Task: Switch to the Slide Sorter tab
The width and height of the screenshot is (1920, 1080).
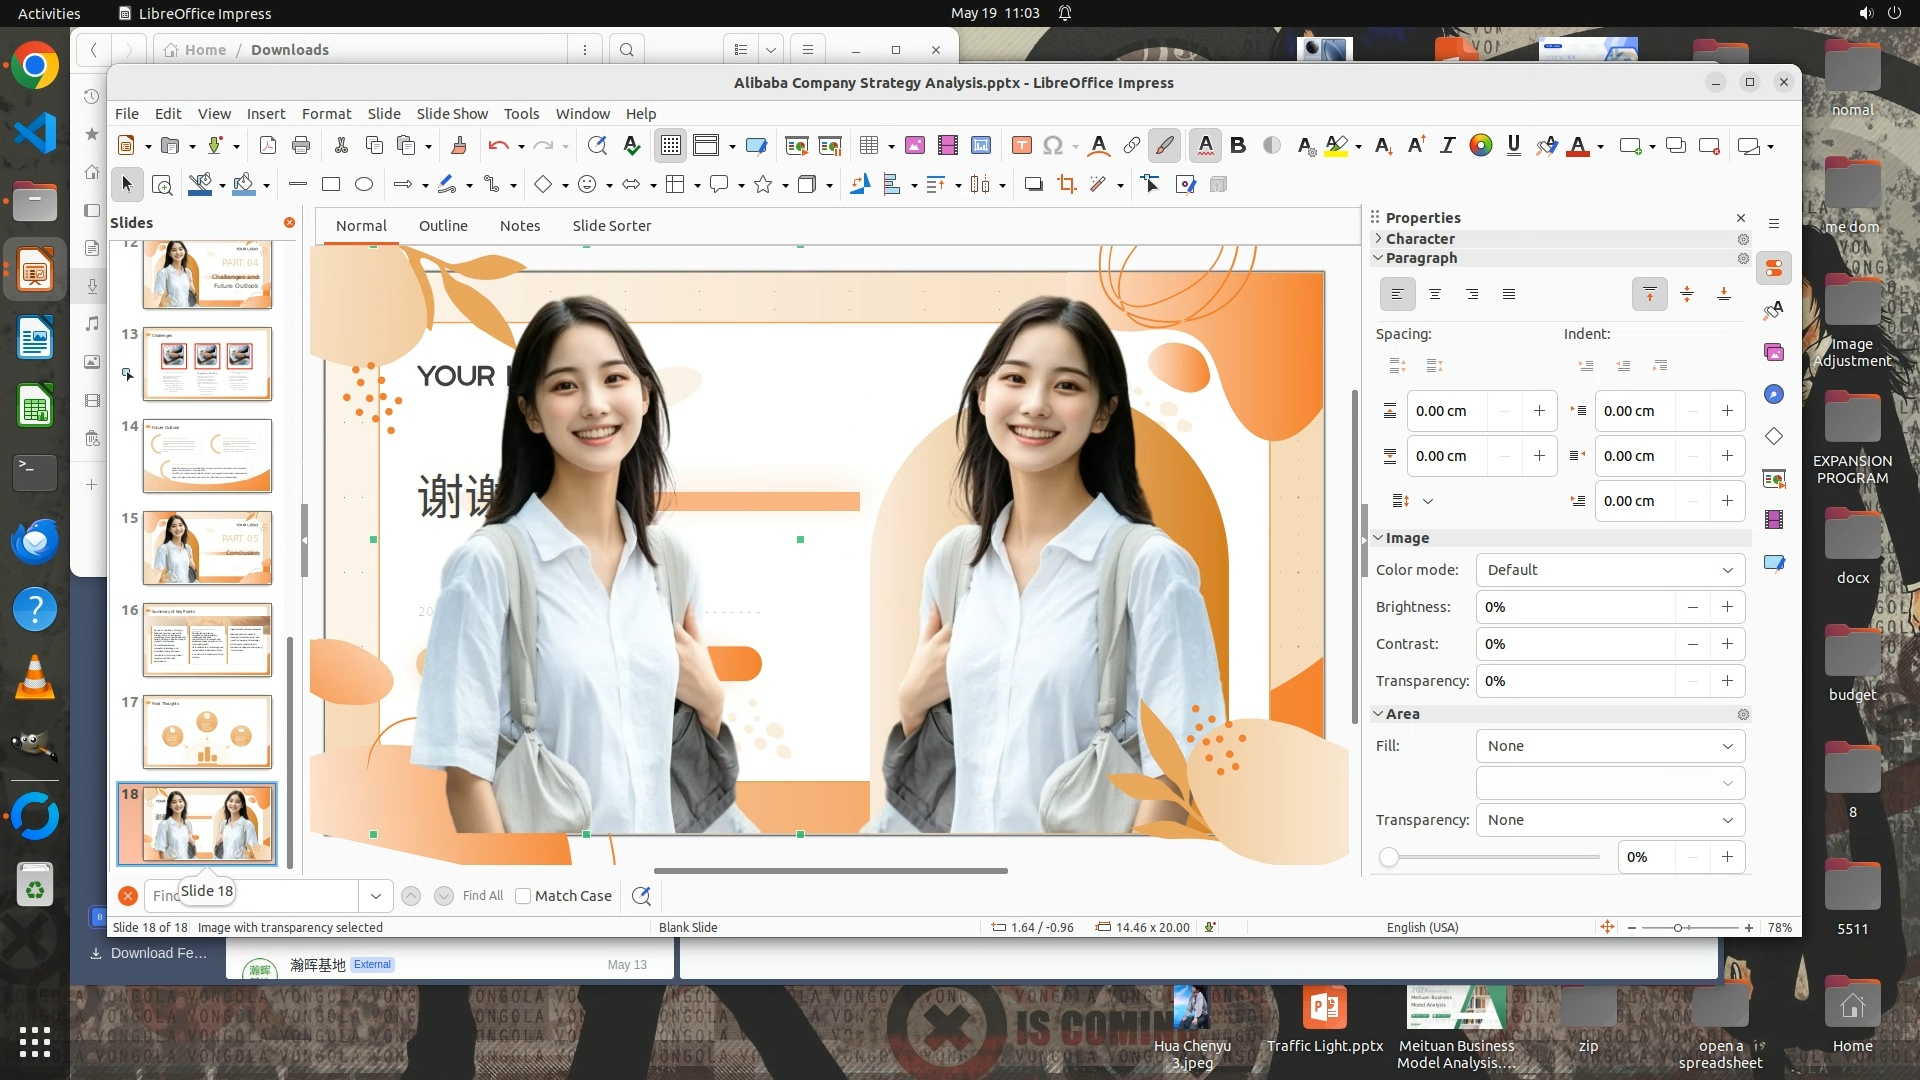Action: pyautogui.click(x=611, y=226)
